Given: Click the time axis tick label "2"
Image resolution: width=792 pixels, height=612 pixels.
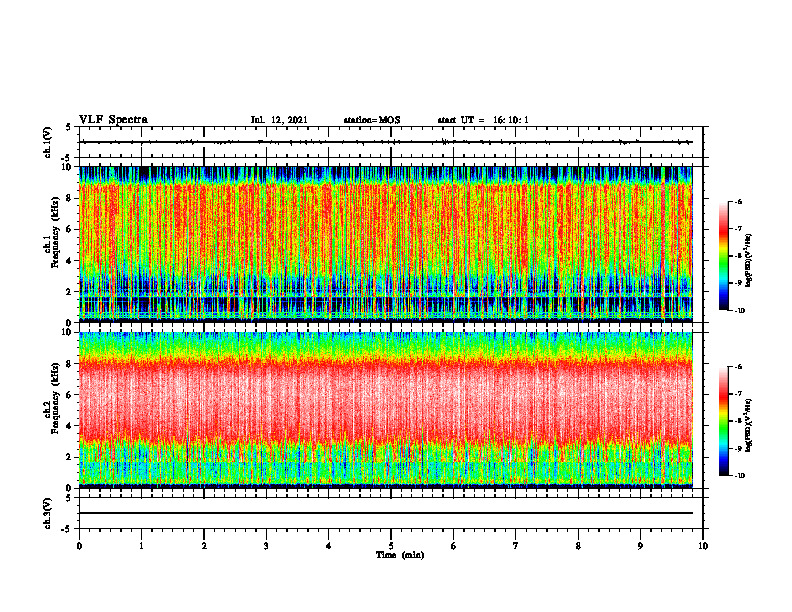Looking at the screenshot, I should click(x=204, y=546).
